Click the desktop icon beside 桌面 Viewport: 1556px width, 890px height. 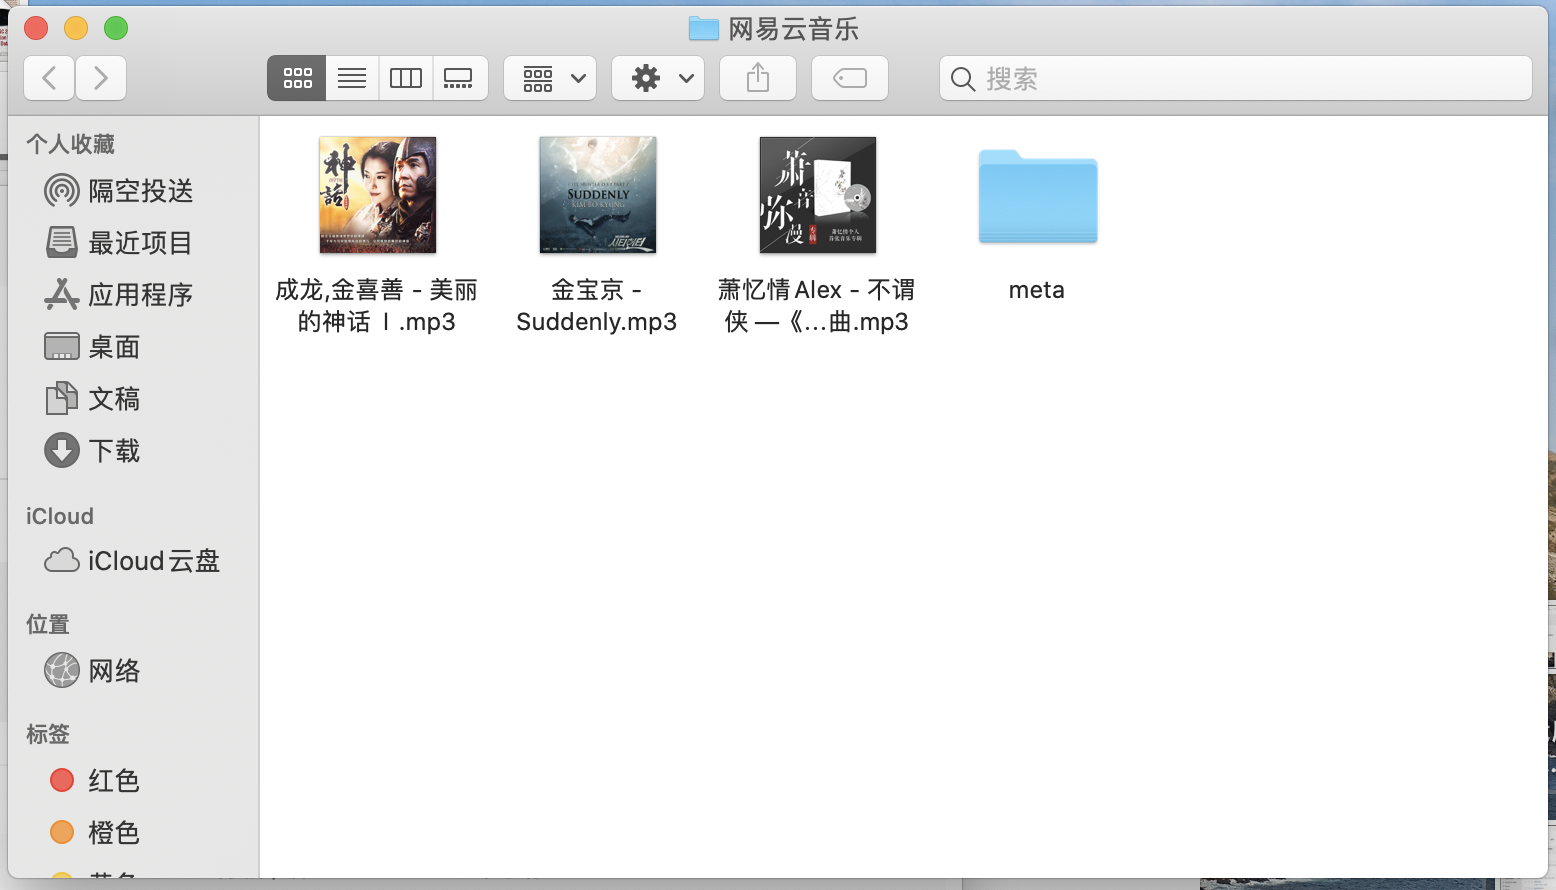coord(62,346)
